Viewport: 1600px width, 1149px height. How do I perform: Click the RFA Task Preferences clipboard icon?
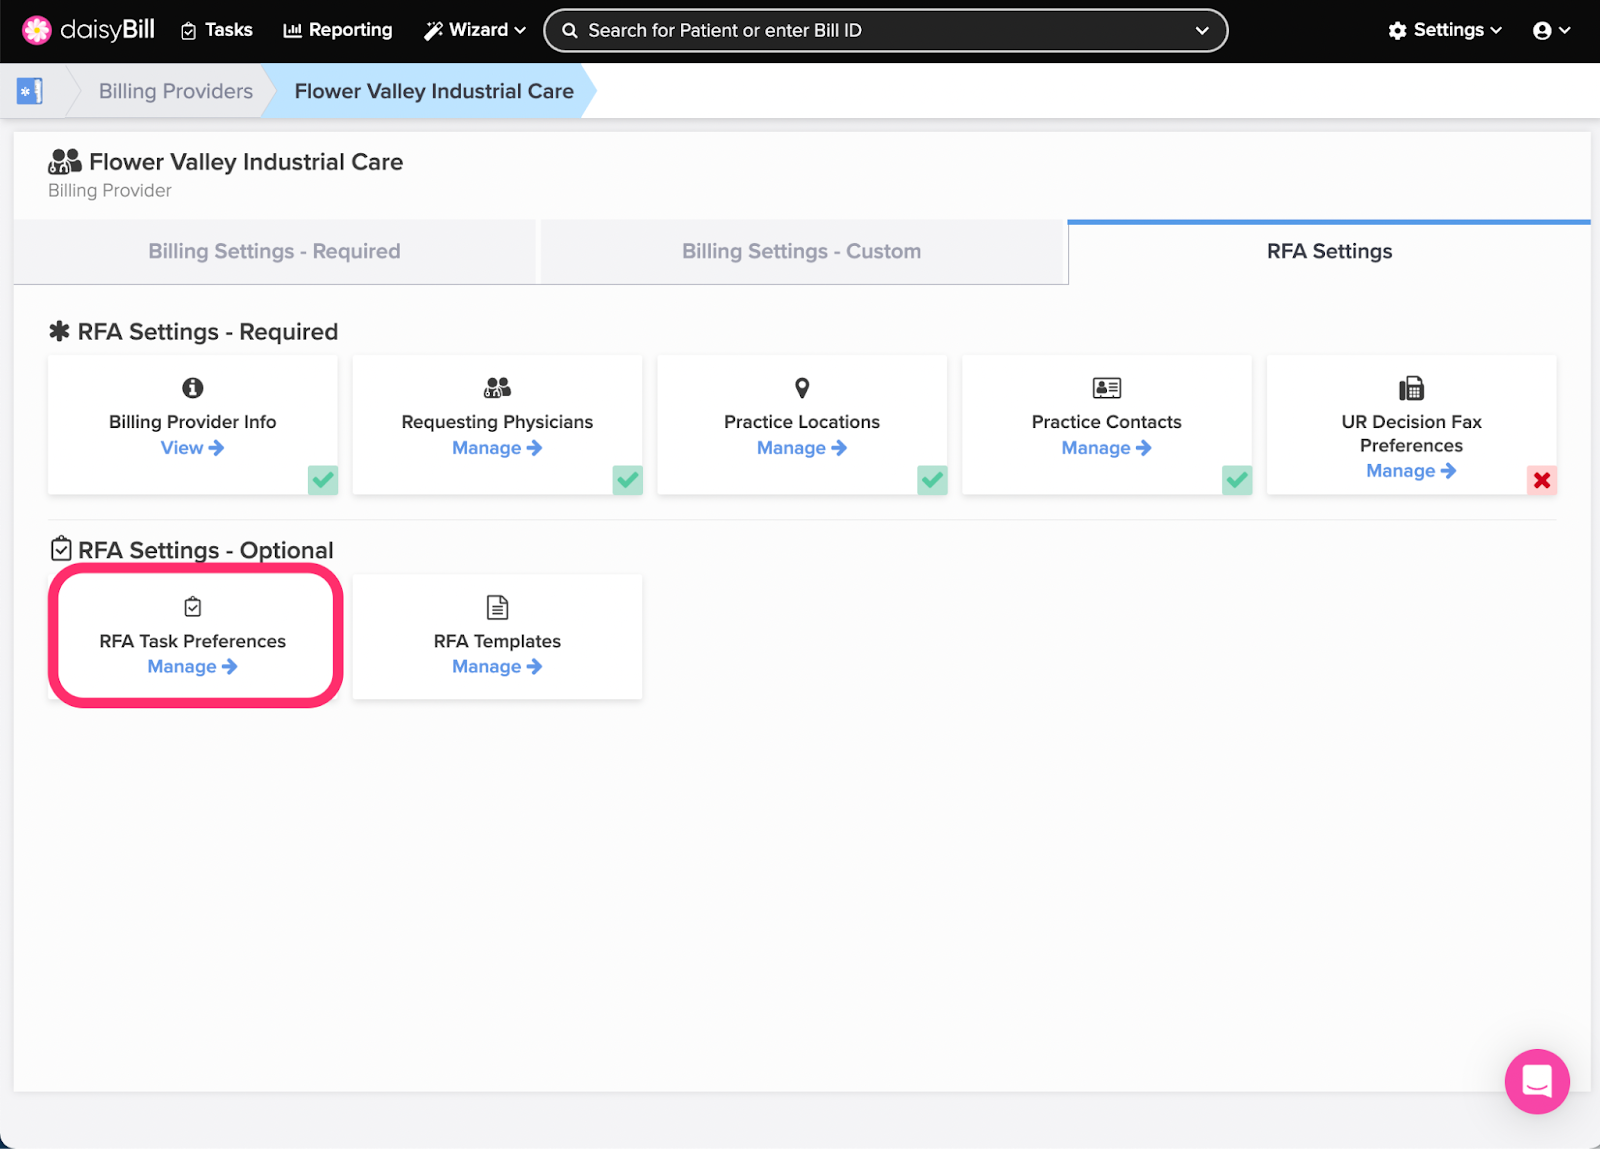tap(193, 607)
